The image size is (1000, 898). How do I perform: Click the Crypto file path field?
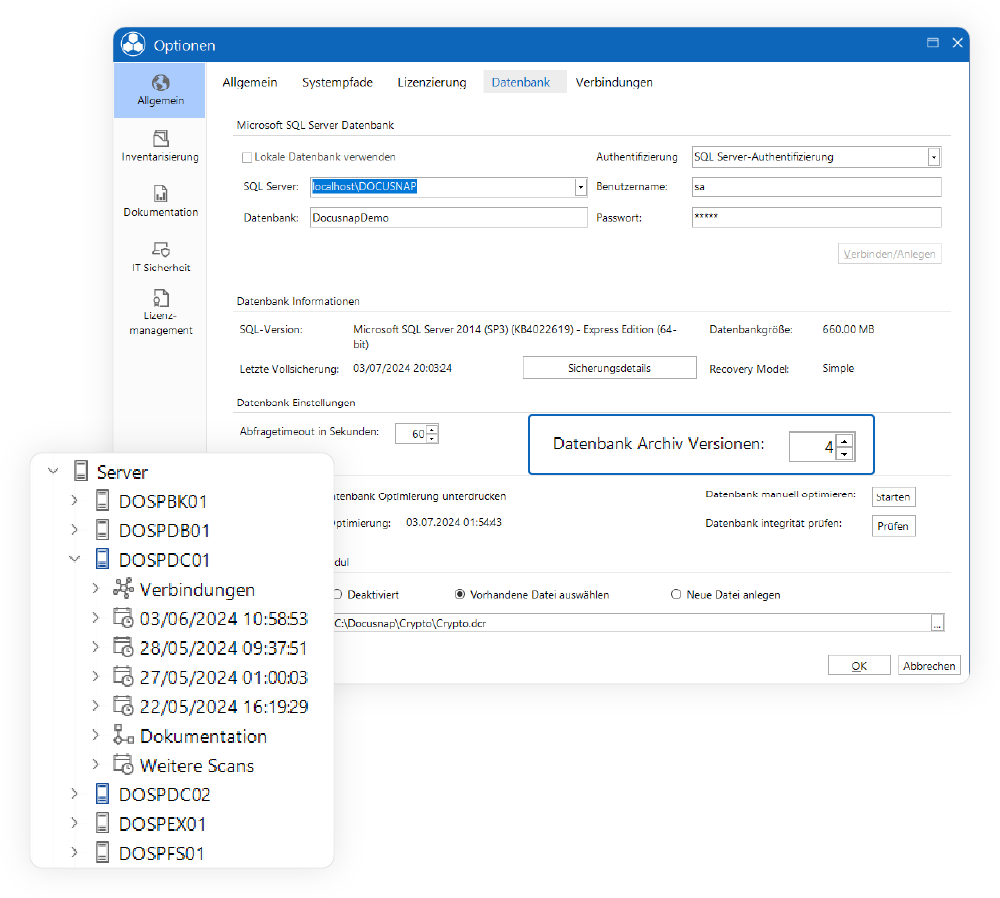[x=631, y=623]
